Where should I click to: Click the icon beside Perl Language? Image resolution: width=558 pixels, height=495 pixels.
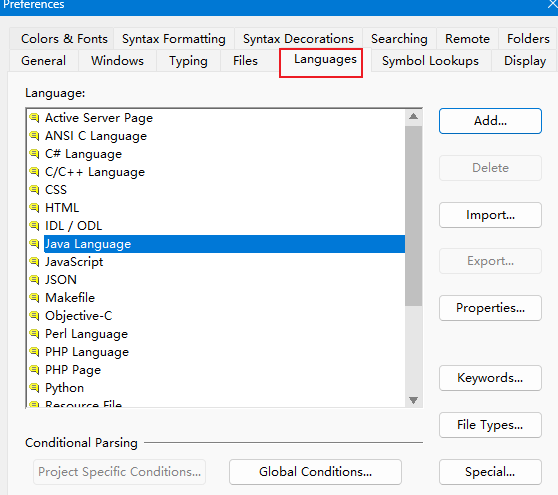tap(34, 334)
